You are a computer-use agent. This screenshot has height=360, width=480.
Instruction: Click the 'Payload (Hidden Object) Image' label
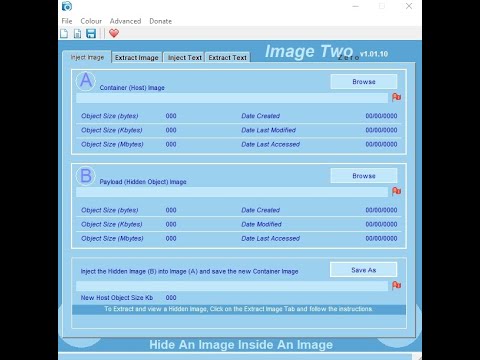pyautogui.click(x=143, y=182)
